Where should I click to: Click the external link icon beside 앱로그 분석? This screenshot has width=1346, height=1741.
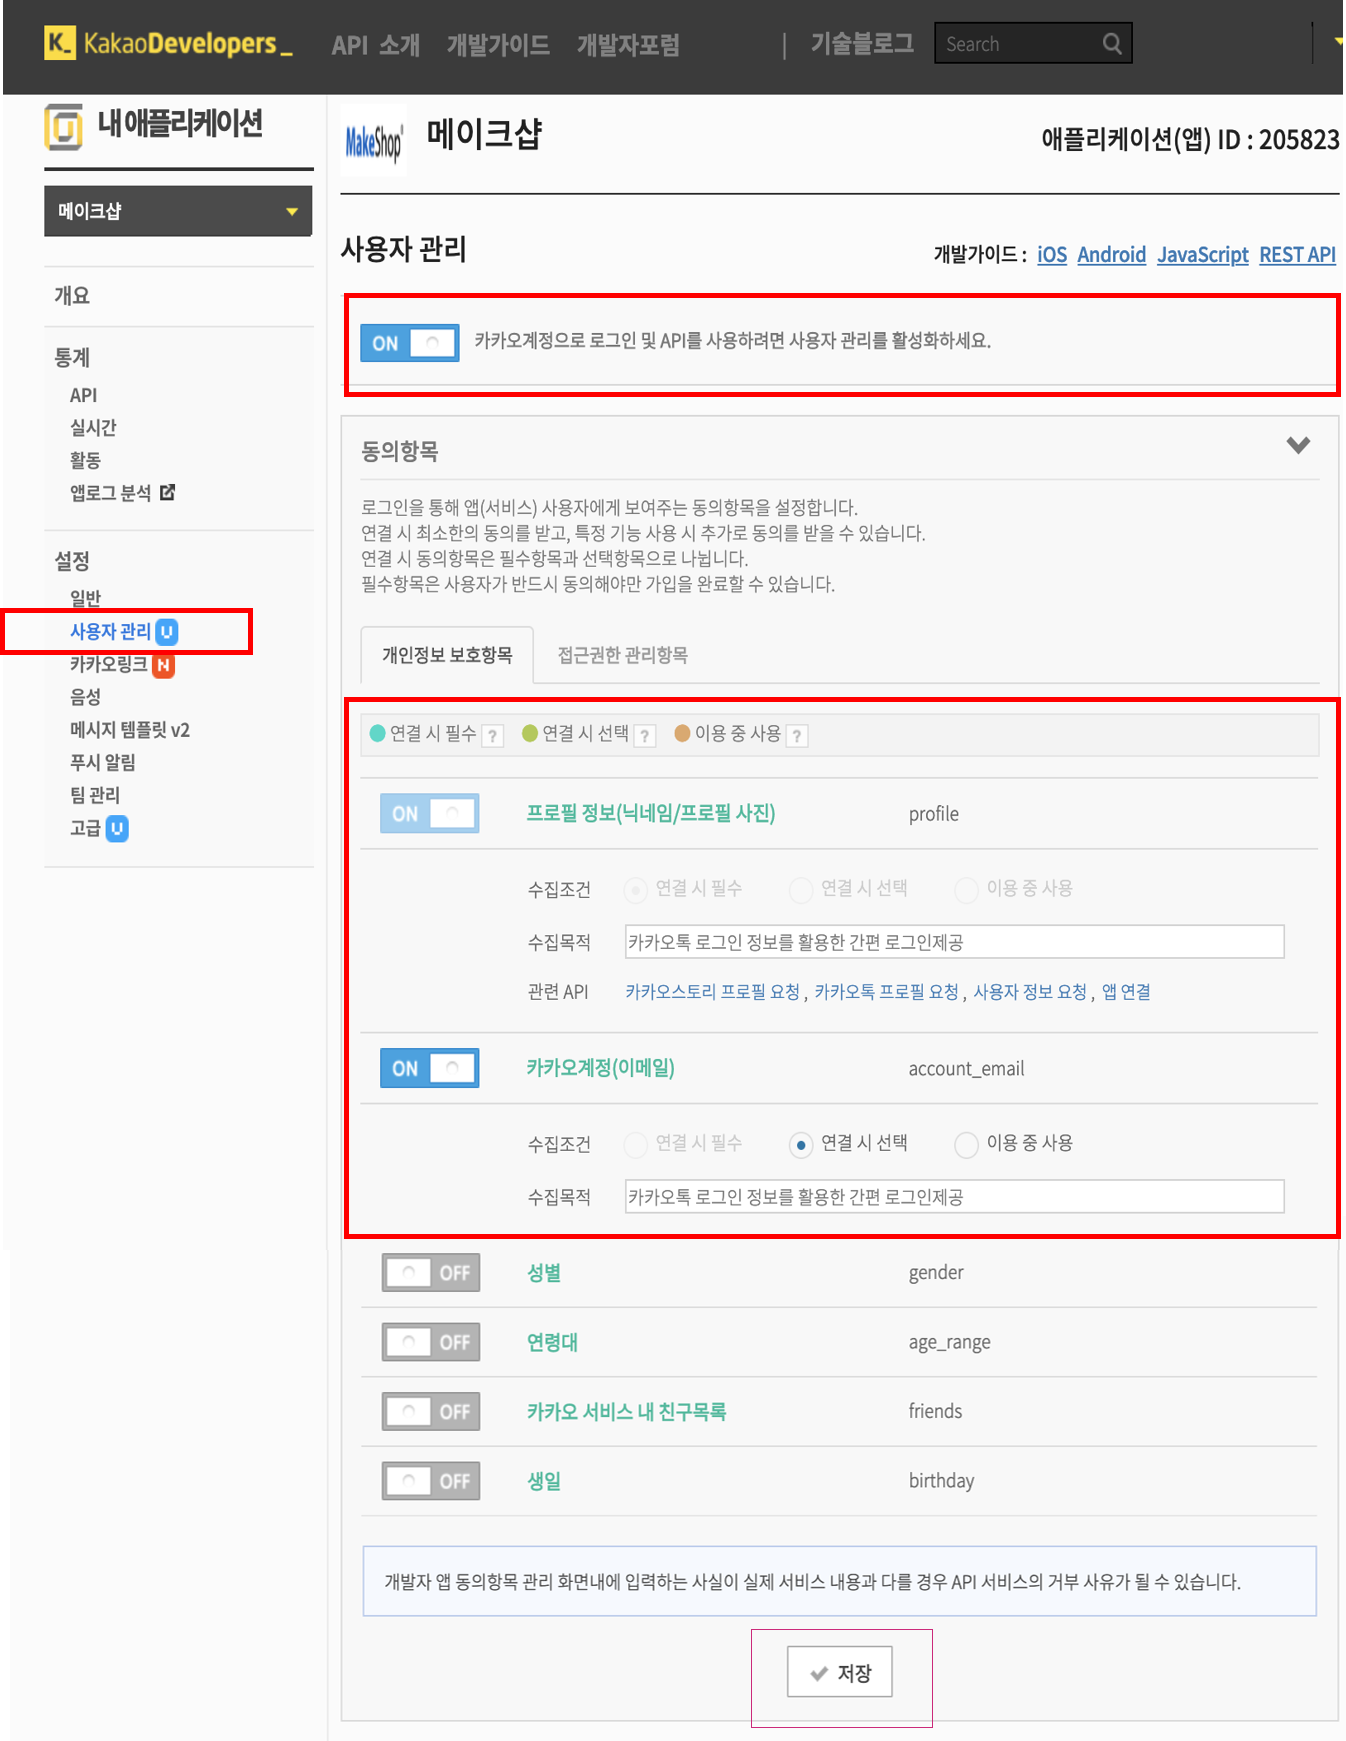pyautogui.click(x=167, y=492)
